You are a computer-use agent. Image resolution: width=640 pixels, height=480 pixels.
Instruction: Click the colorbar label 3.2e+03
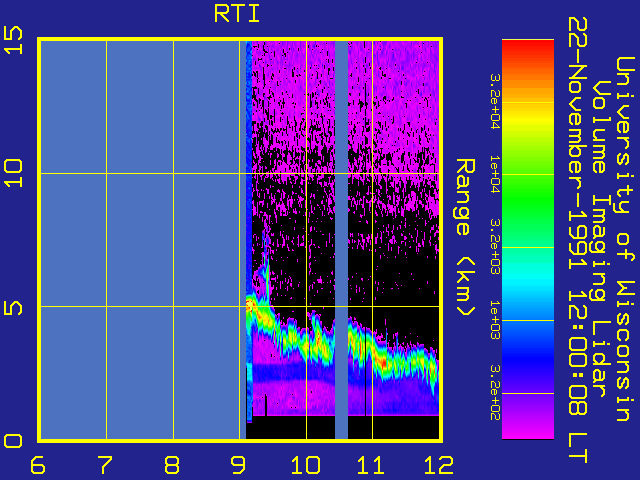495,247
